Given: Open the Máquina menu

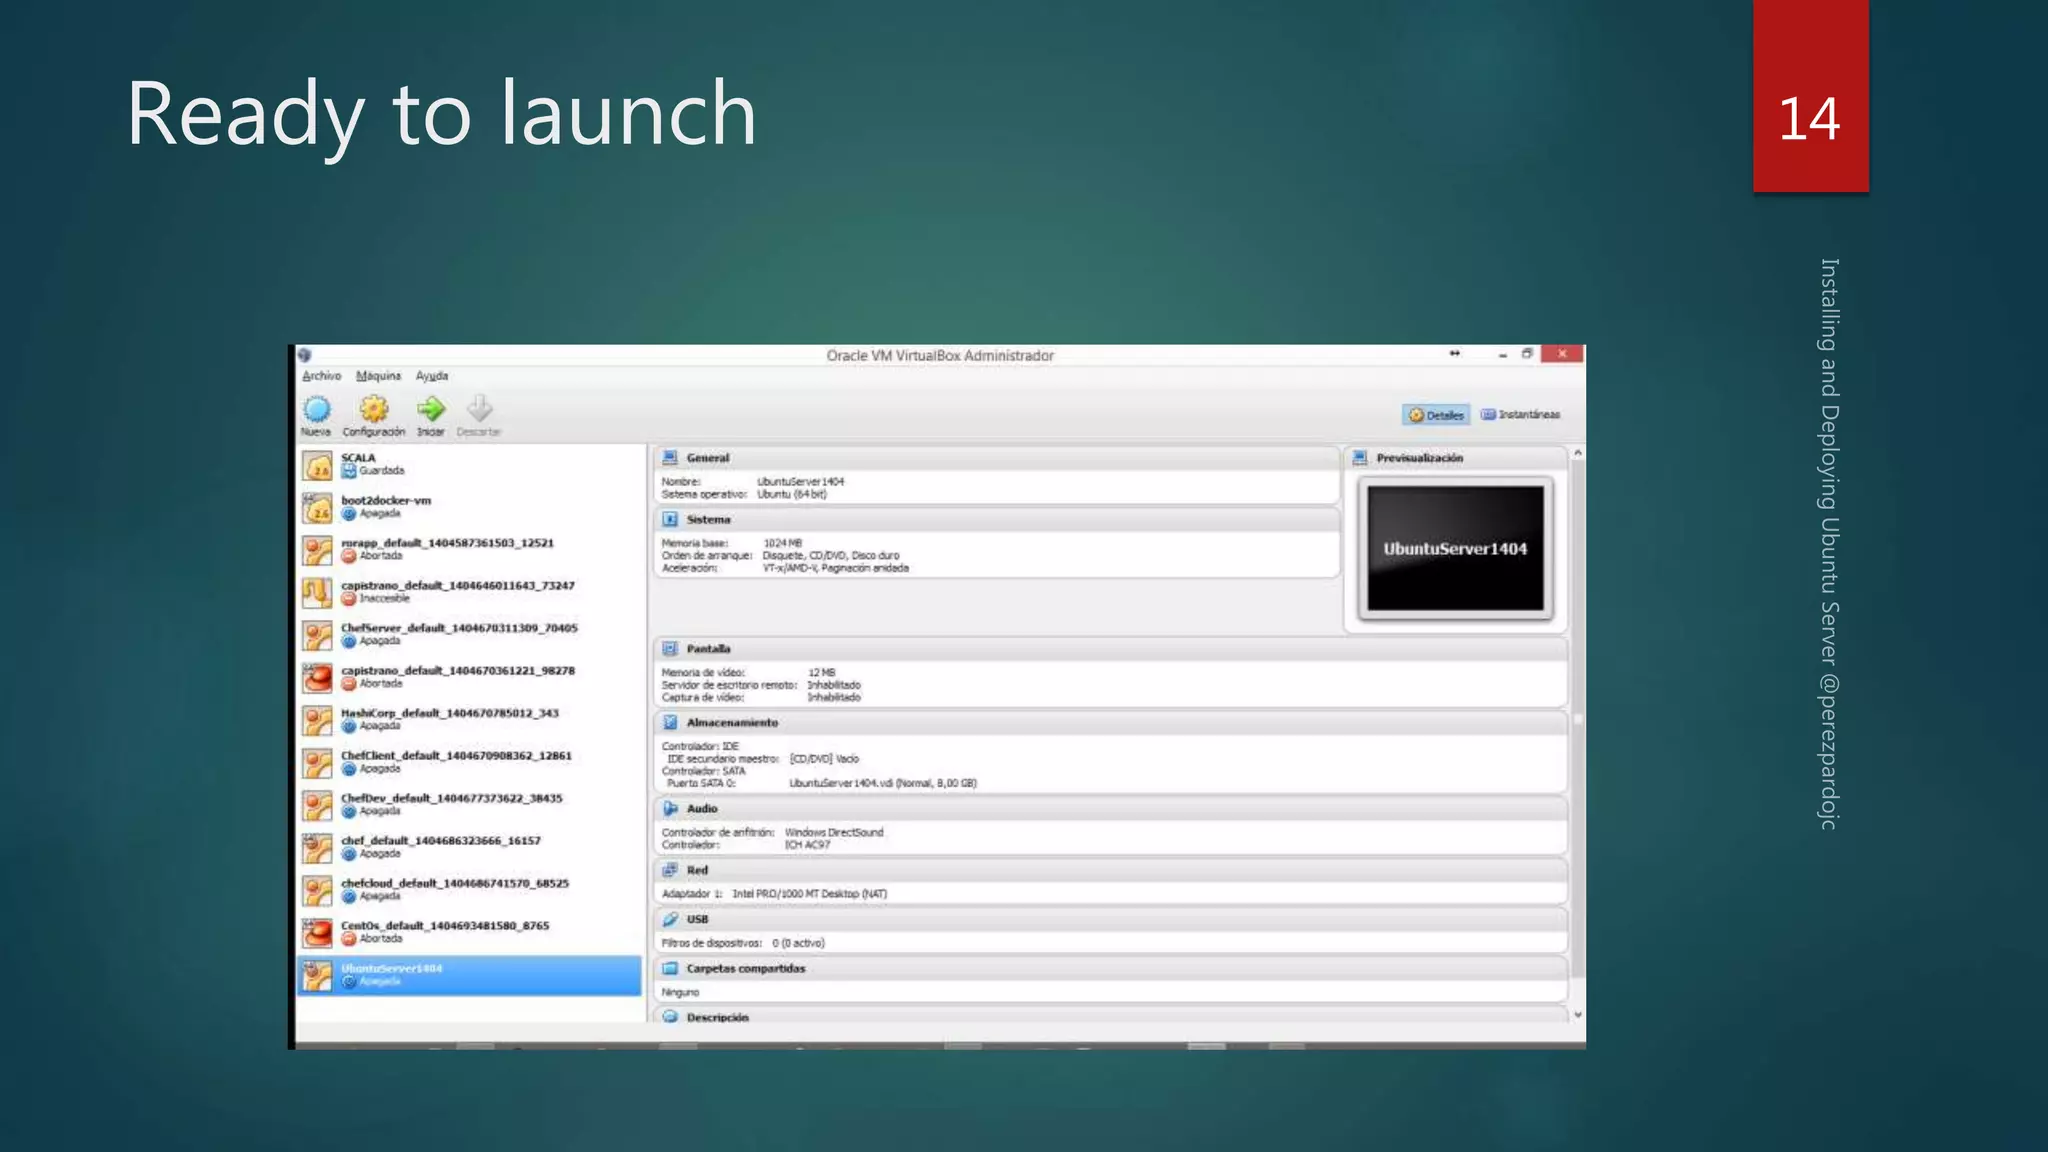Looking at the screenshot, I should 378,376.
